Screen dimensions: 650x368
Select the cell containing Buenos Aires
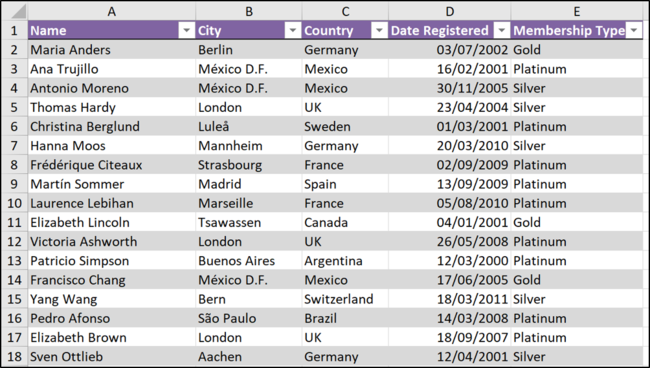pyautogui.click(x=249, y=261)
